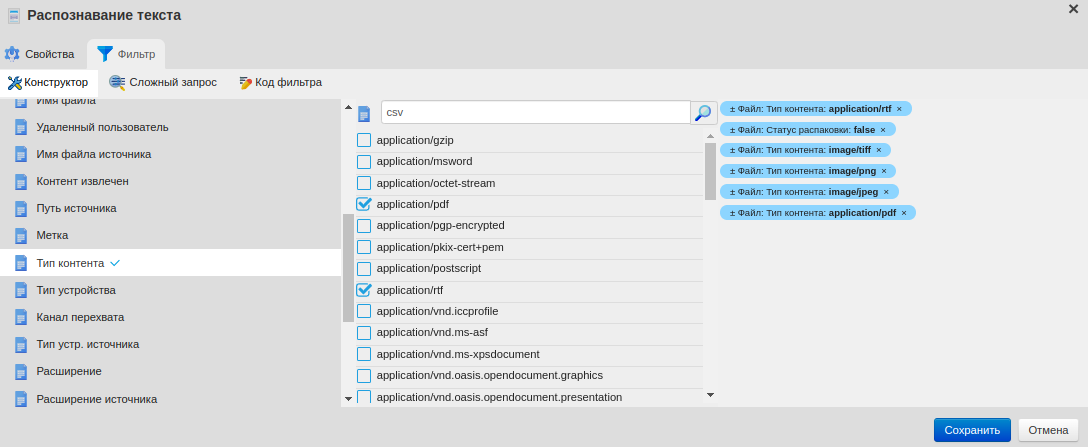This screenshot has width=1088, height=447.
Task: Uncheck the application/rtf checkbox
Action: coord(364,290)
